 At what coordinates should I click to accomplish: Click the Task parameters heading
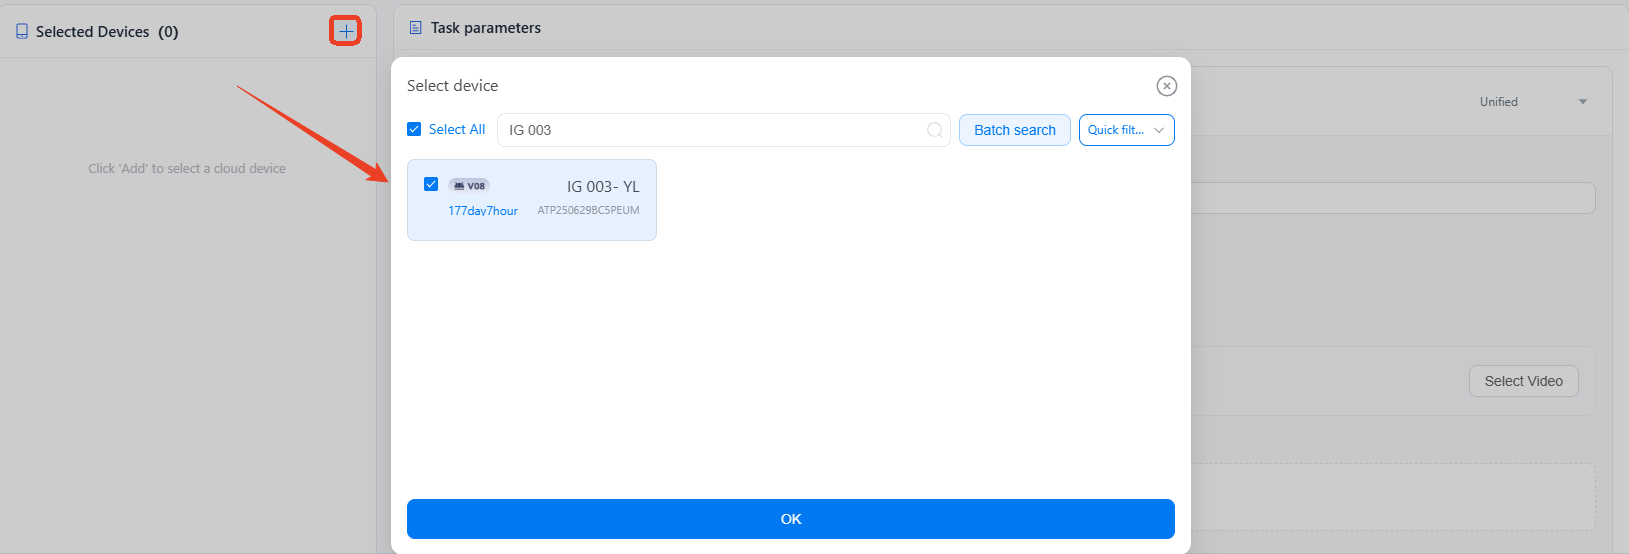tap(486, 28)
